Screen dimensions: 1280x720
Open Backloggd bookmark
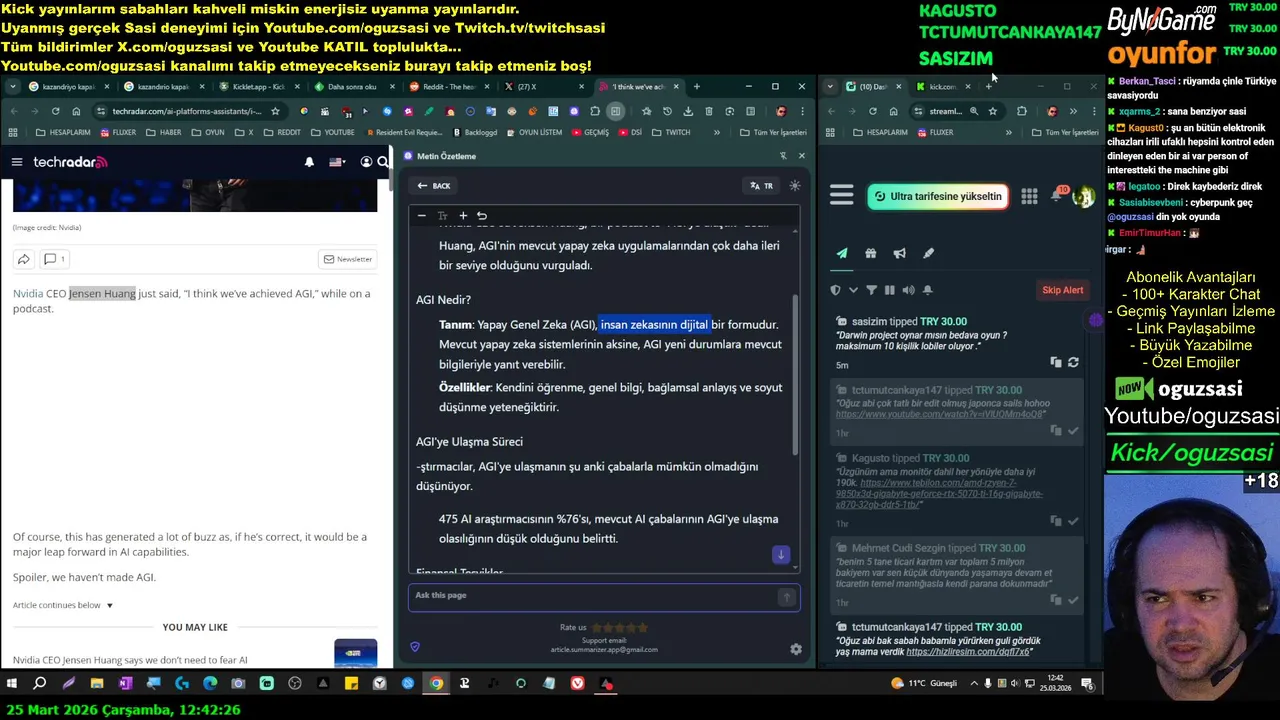[475, 132]
